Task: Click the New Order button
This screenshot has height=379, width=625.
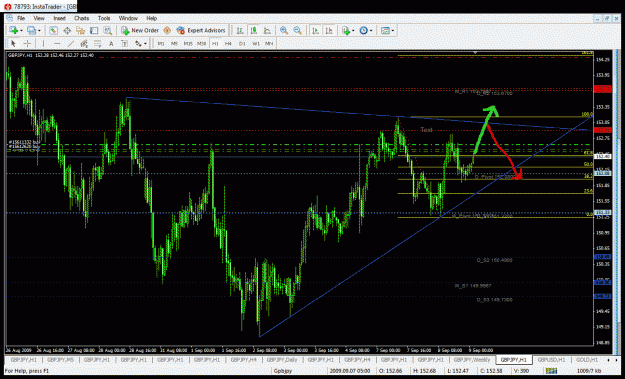Action: click(x=140, y=30)
